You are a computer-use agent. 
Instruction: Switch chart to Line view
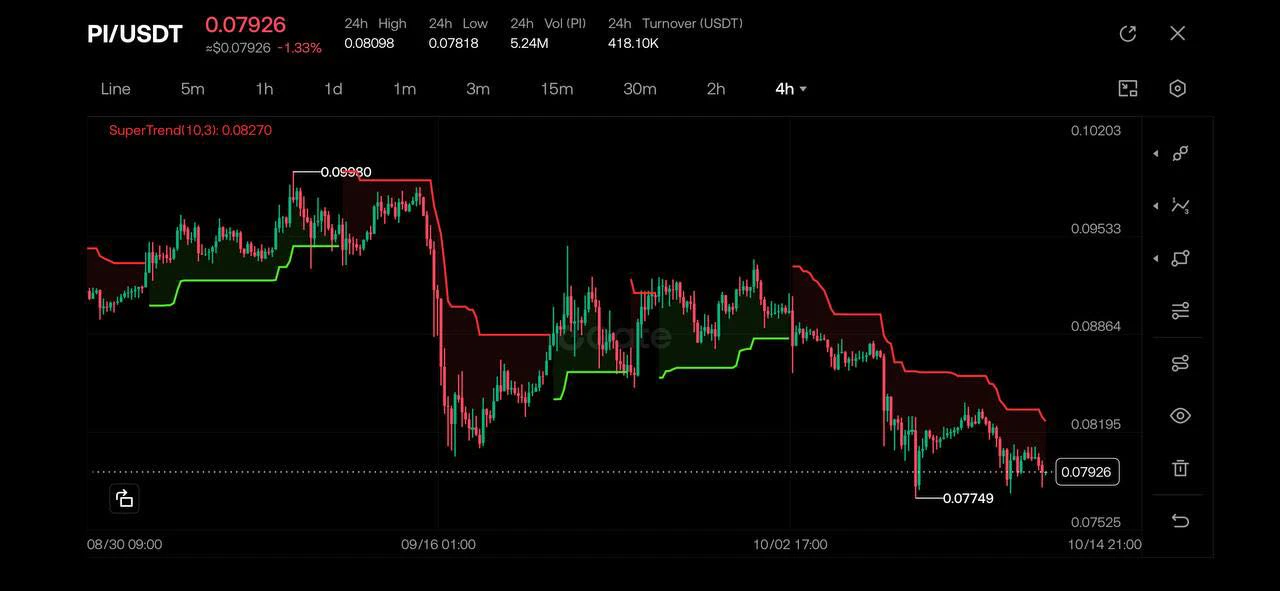pyautogui.click(x=116, y=89)
